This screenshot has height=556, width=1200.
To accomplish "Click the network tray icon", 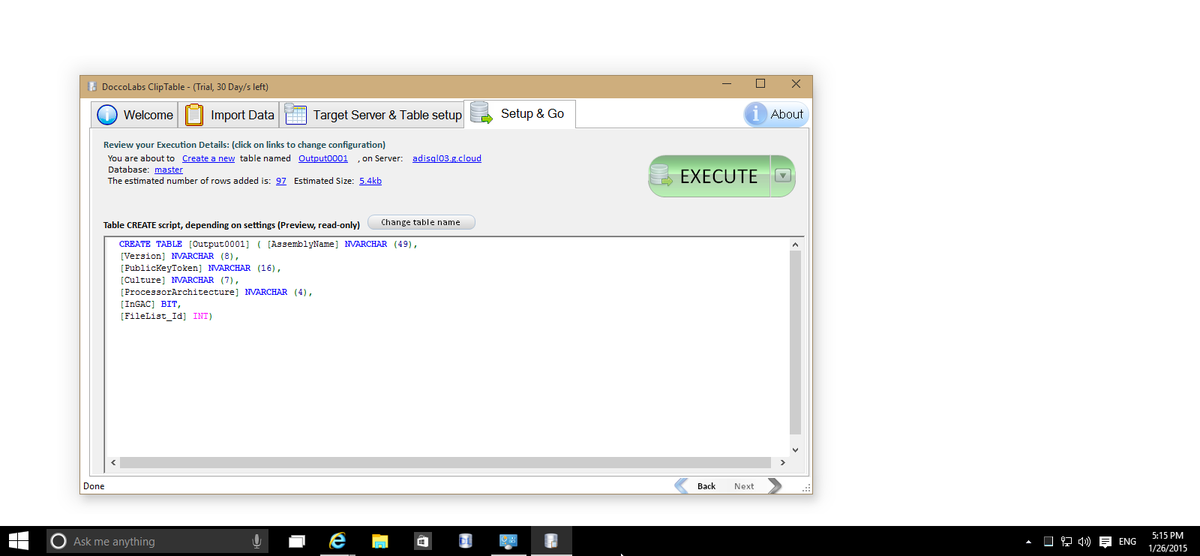I will pyautogui.click(x=1066, y=541).
